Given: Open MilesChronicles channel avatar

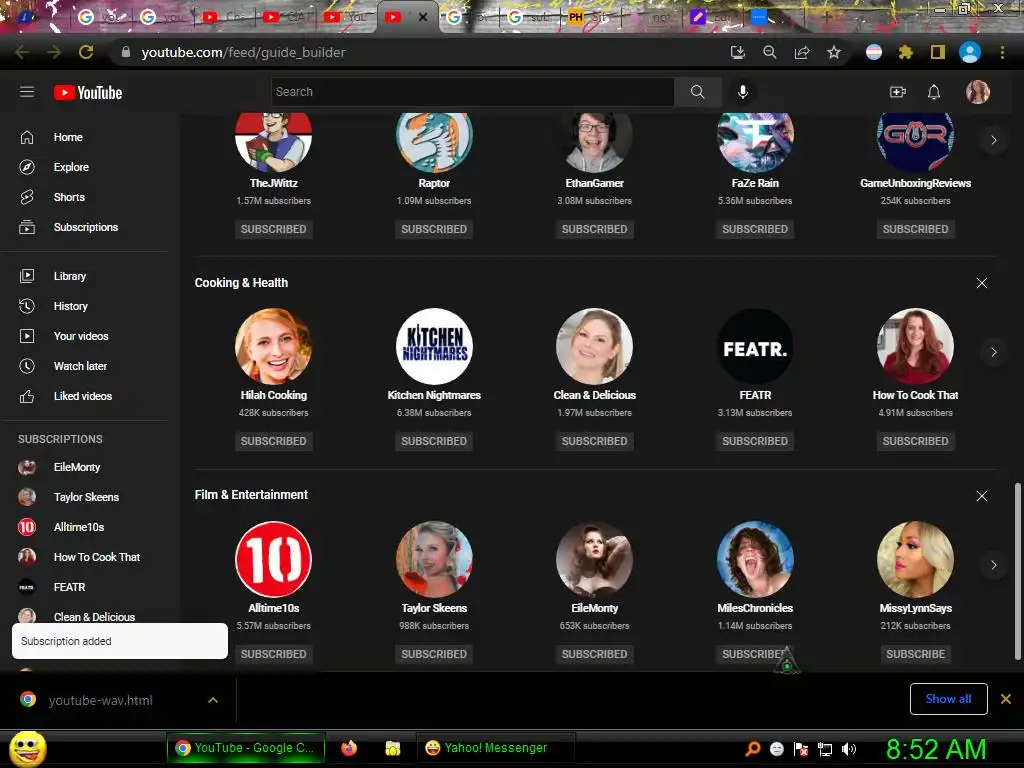Looking at the screenshot, I should pos(755,559).
